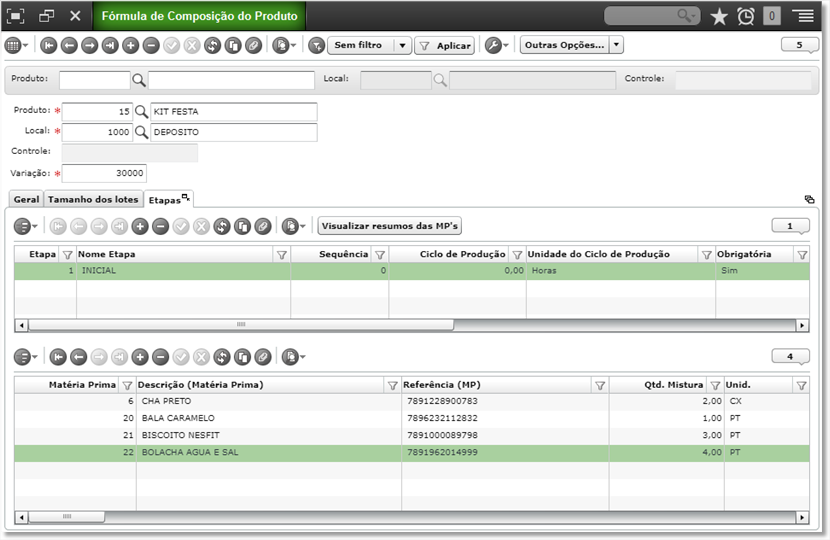Expand Outras Opções dropdown arrow
Image resolution: width=830 pixels, height=540 pixels.
pyautogui.click(x=616, y=45)
